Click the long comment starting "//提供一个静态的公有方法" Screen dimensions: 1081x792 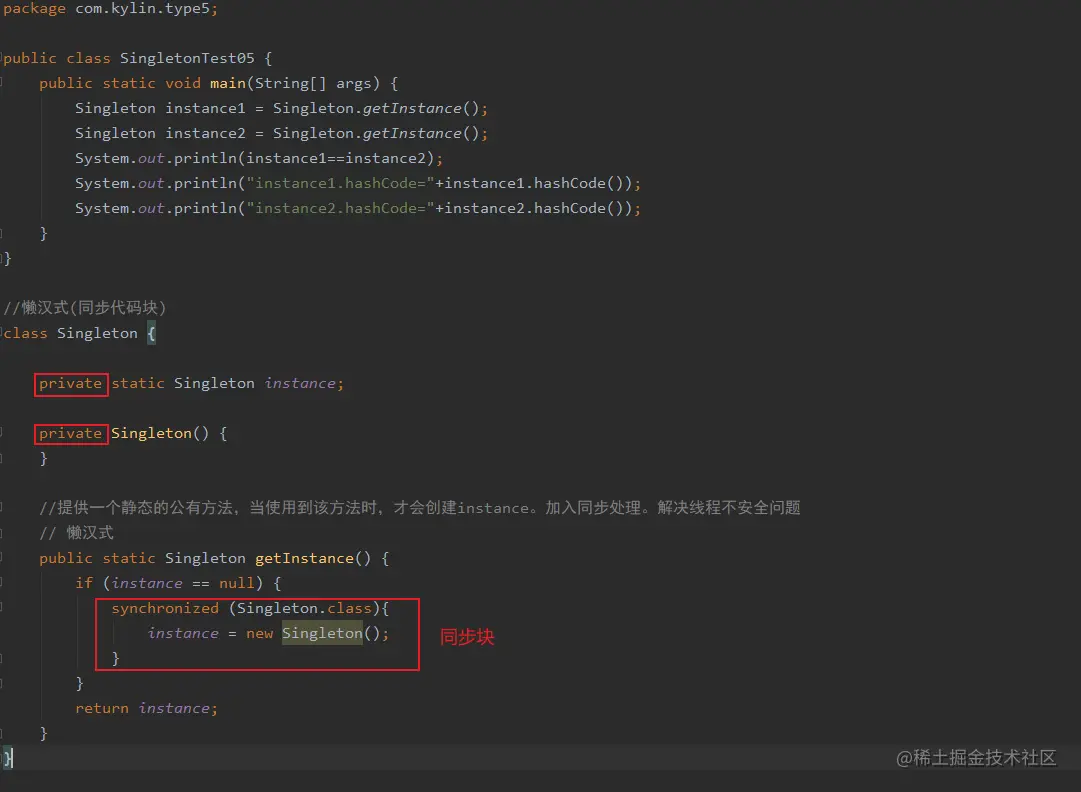[x=420, y=508]
